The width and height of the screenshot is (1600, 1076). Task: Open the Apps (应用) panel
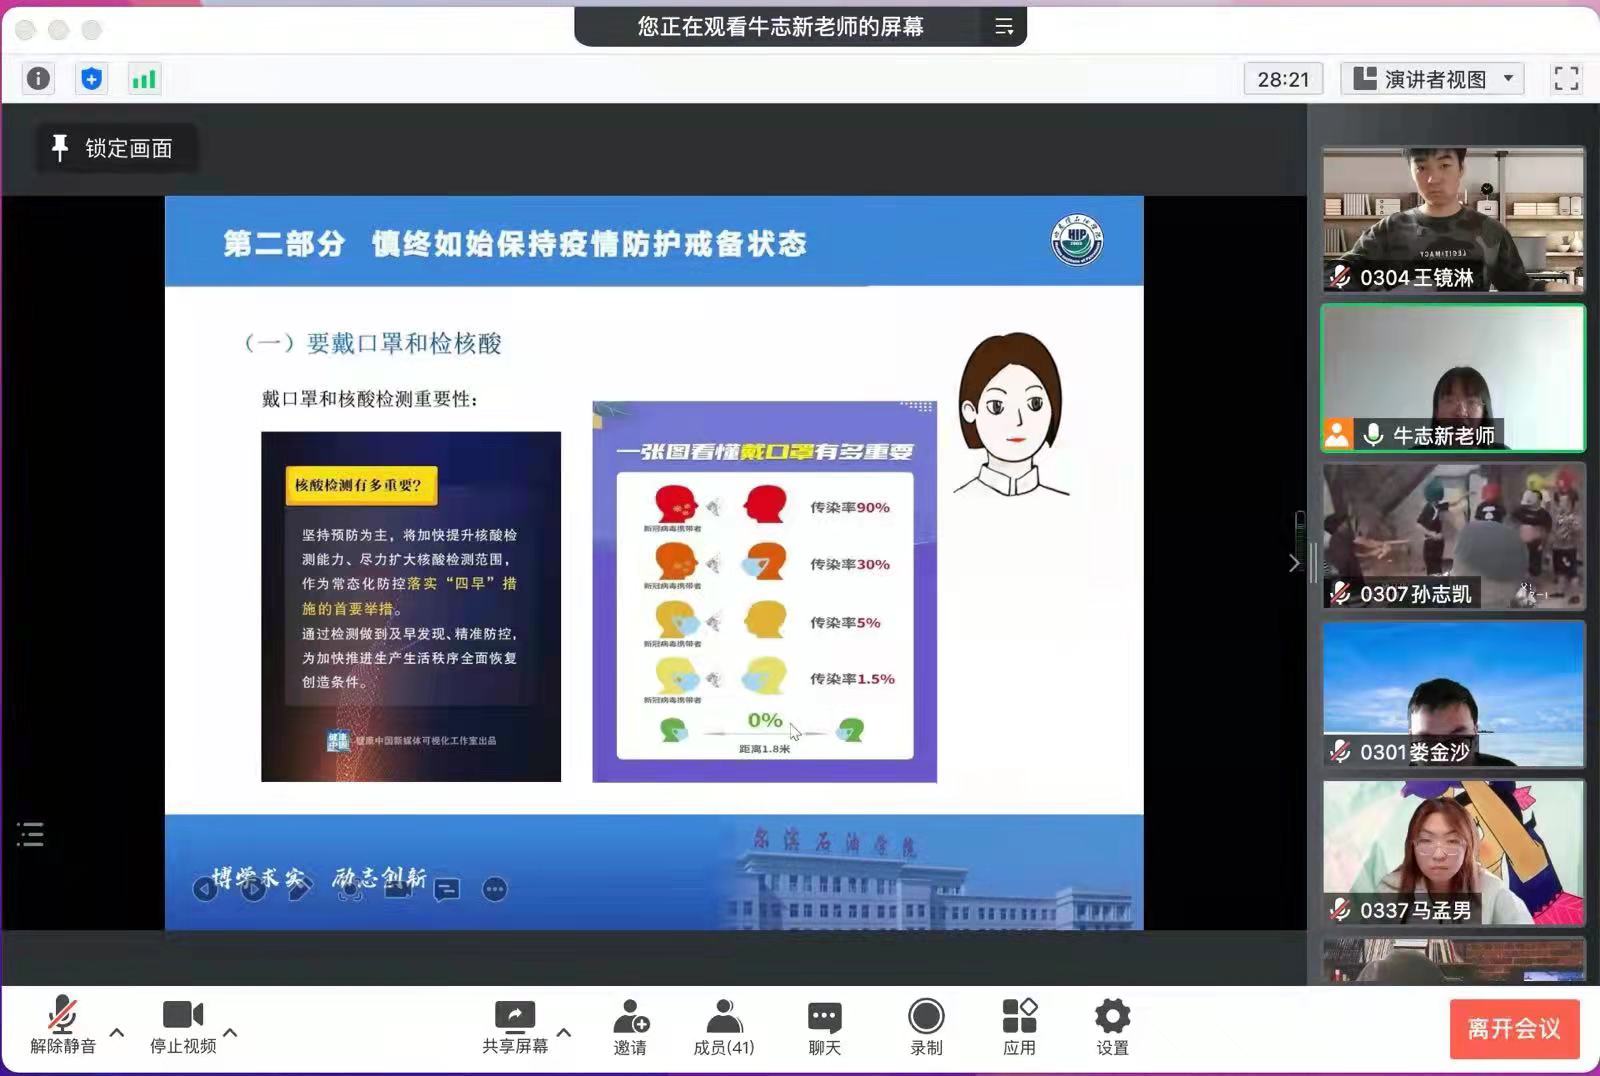click(1019, 1027)
